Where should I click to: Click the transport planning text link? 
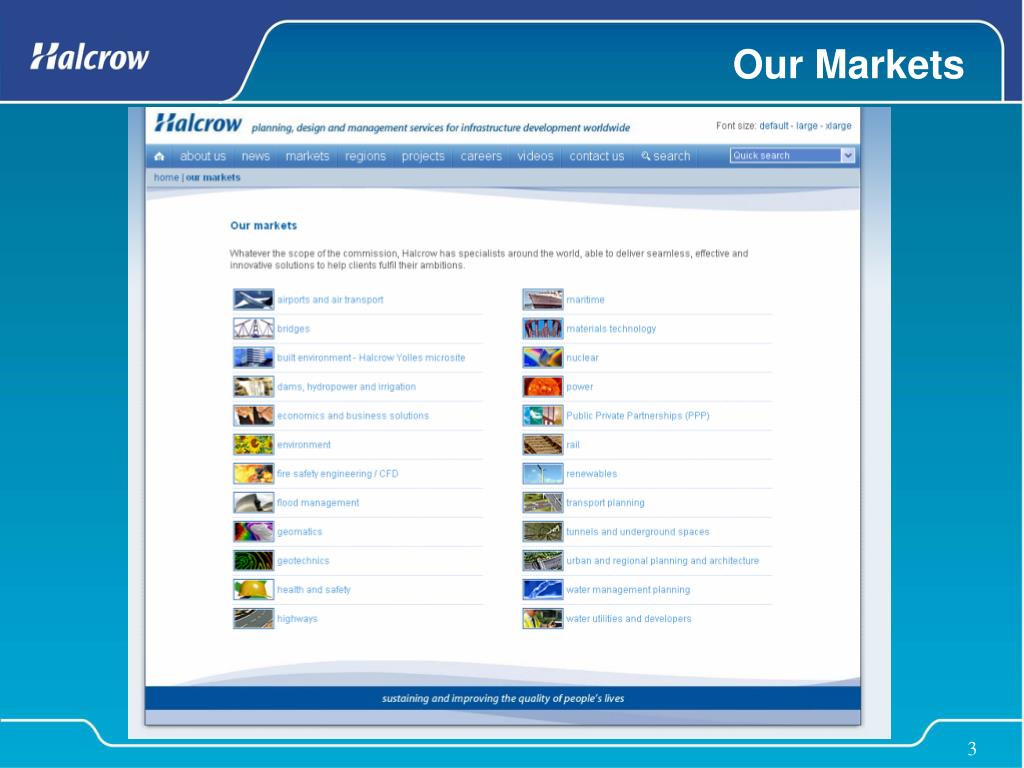pos(605,503)
